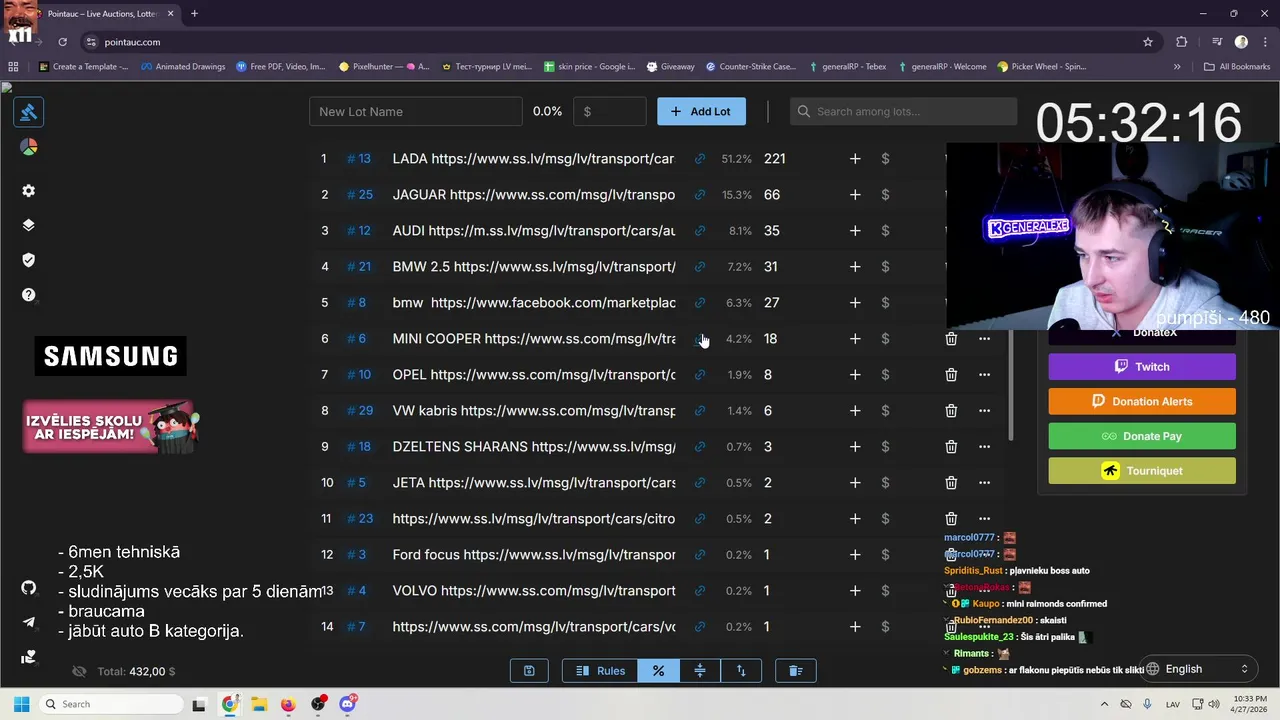The height and width of the screenshot is (720, 1280).
Task: Click plus icon on LADA row
Action: coord(855,159)
